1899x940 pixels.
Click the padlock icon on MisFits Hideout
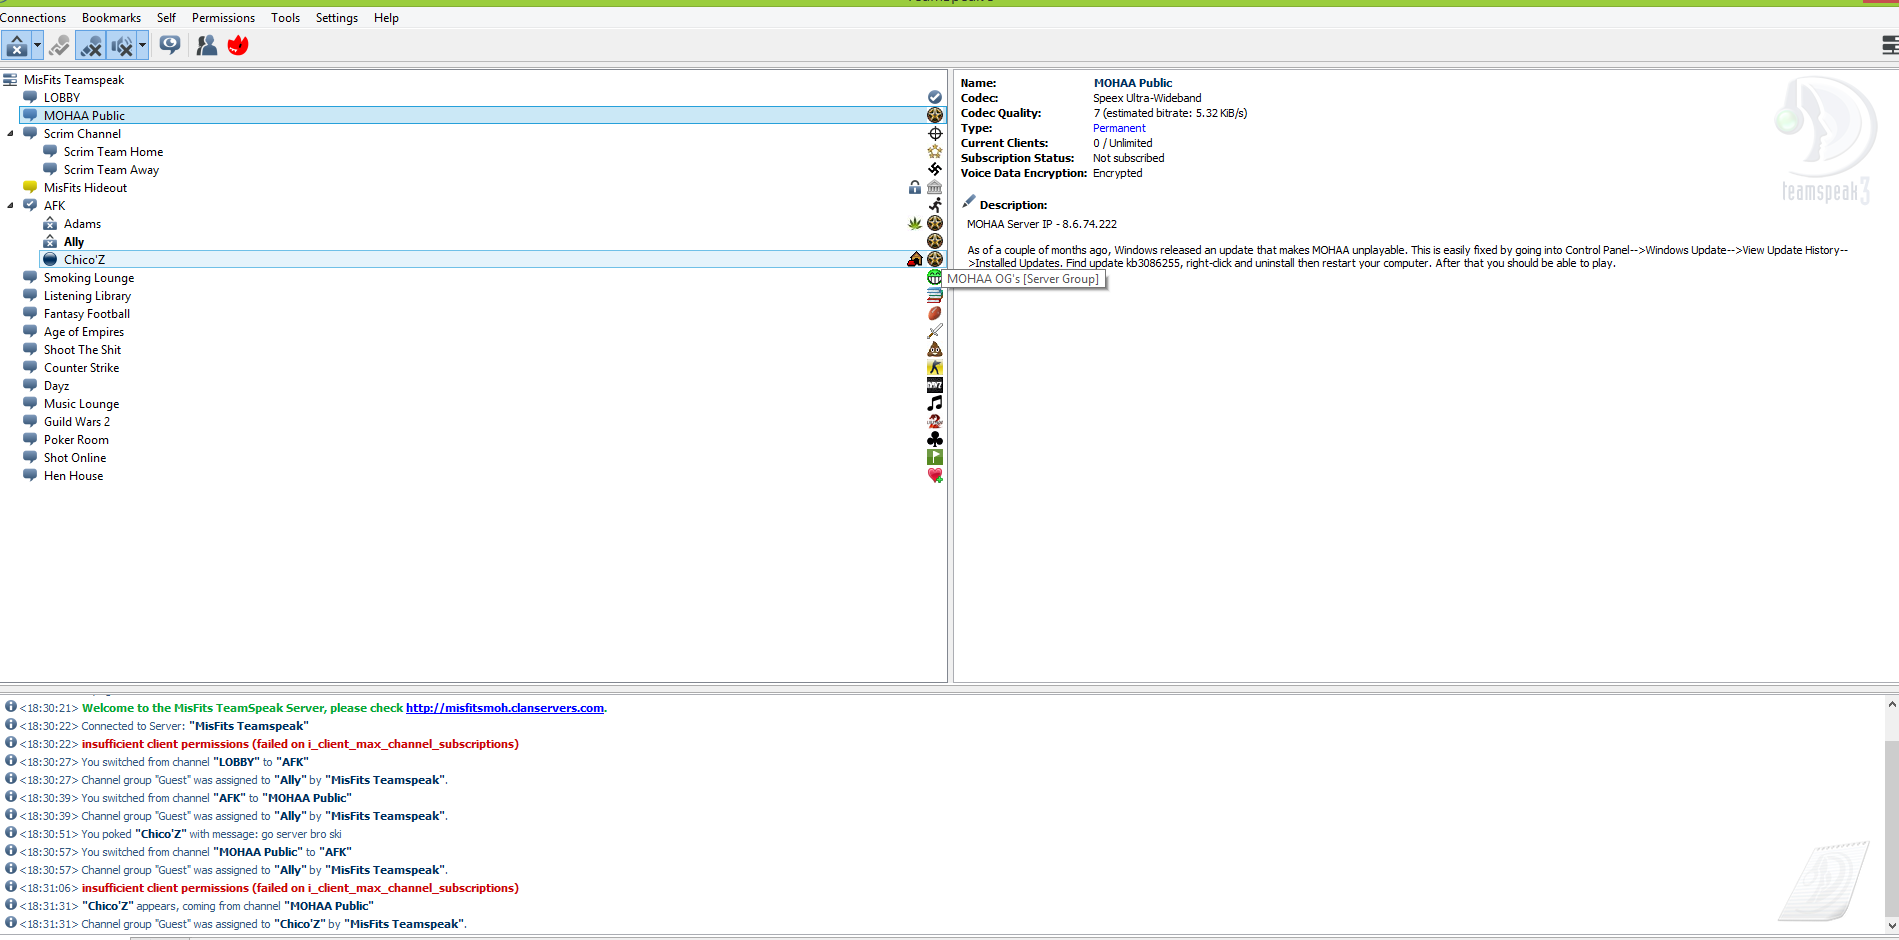pos(914,188)
